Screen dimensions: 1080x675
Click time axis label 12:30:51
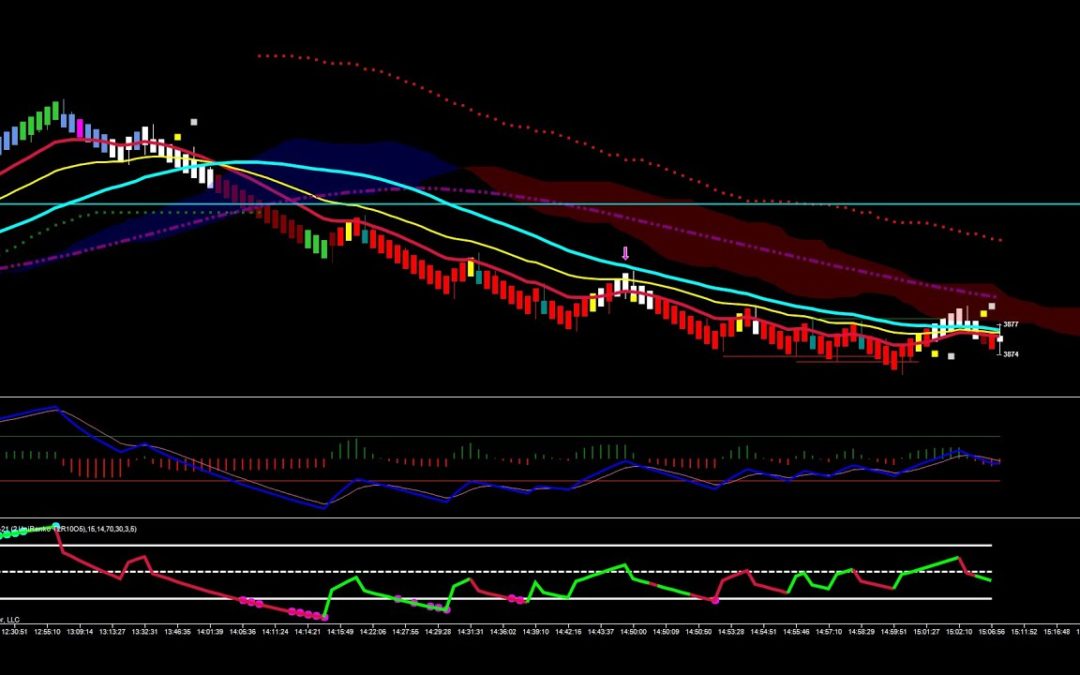tap(14, 631)
